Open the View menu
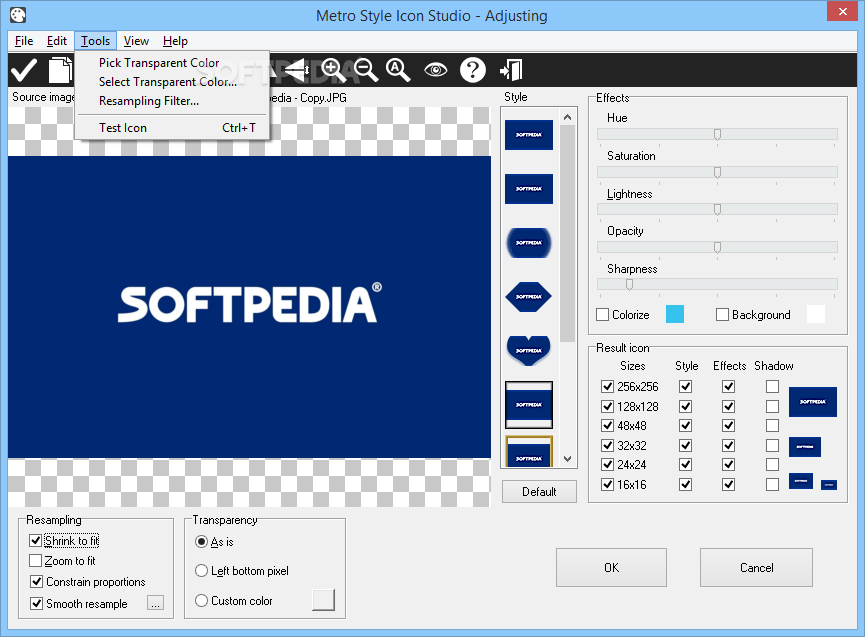Viewport: 865px width, 637px height. pos(136,41)
